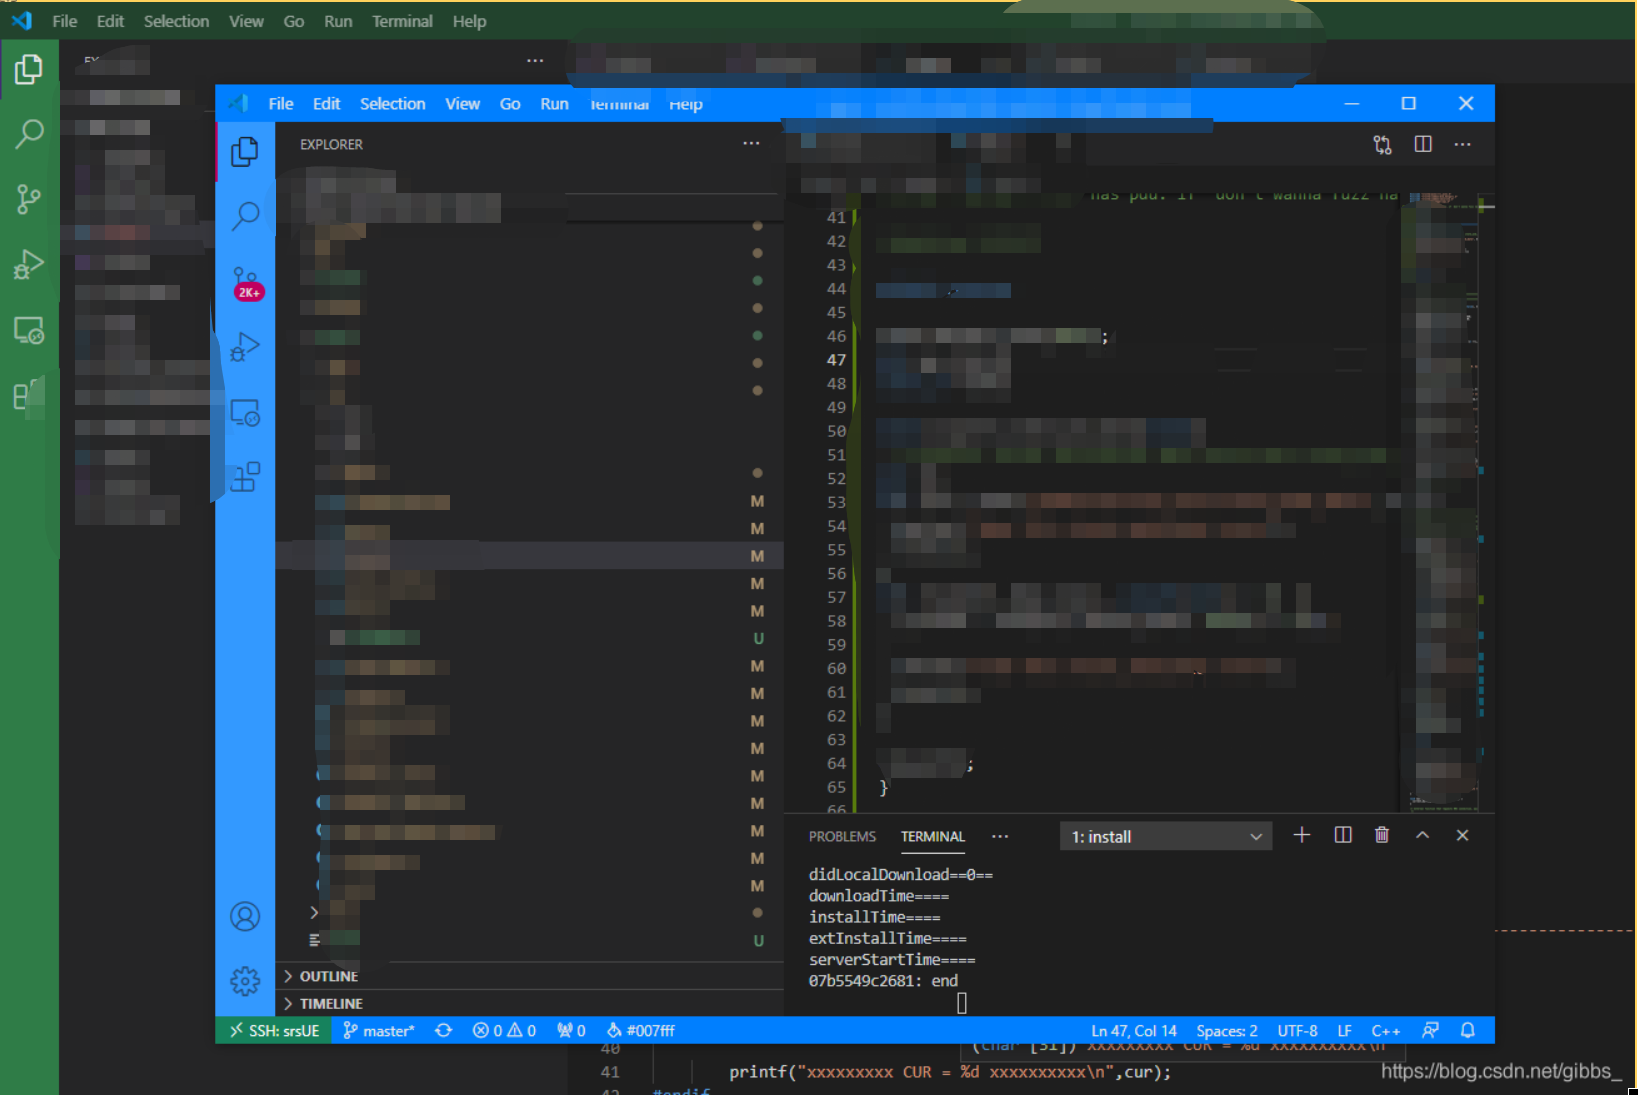Open the Run and Debug view

coord(246,347)
